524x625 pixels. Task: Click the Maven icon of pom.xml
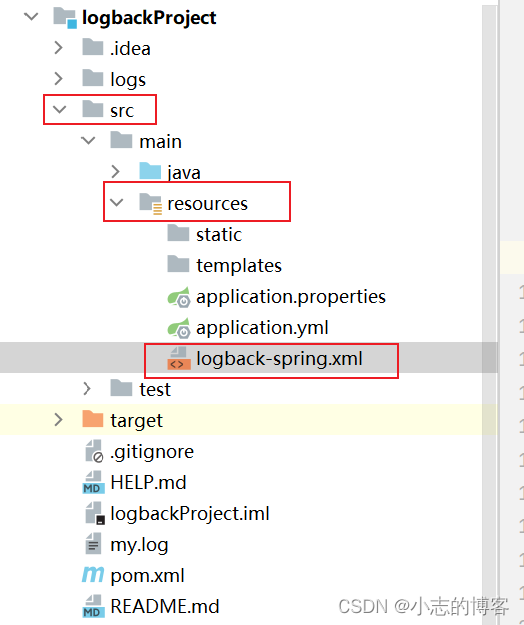coord(93,574)
